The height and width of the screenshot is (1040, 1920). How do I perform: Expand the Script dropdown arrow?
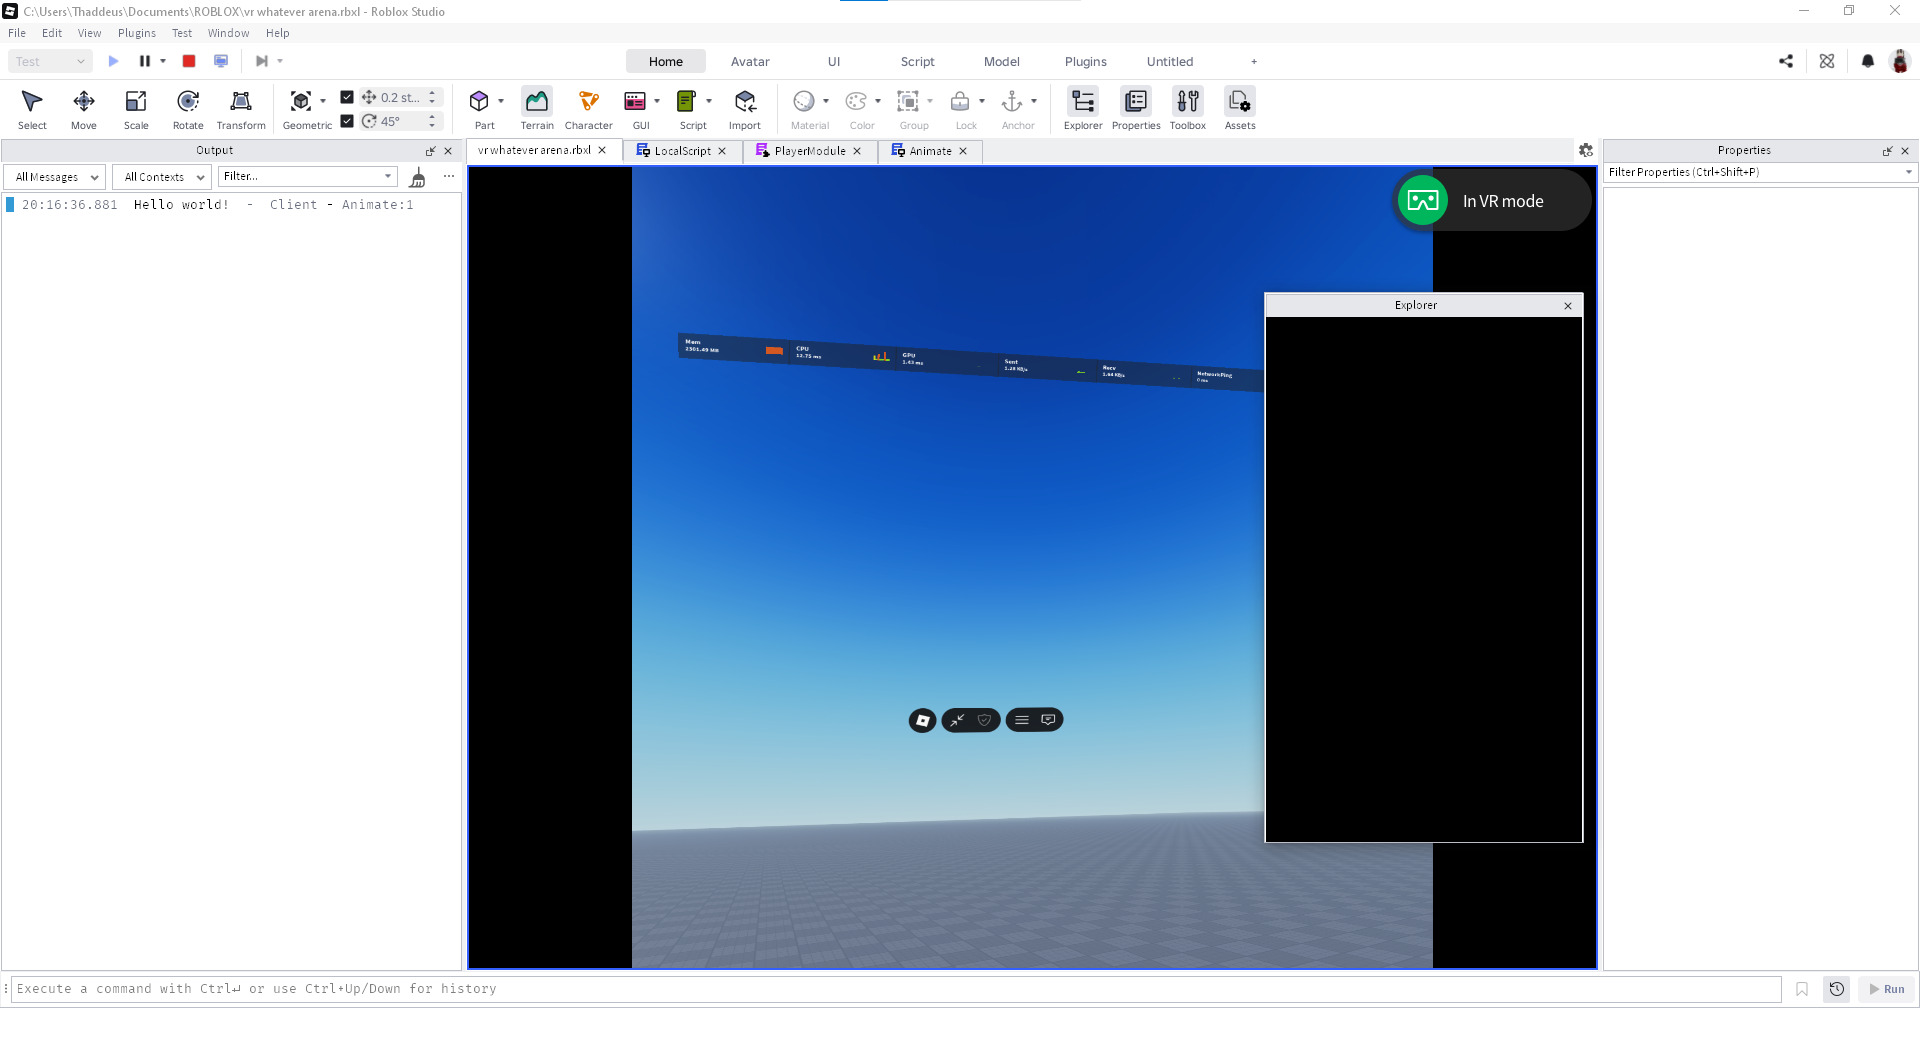(709, 101)
